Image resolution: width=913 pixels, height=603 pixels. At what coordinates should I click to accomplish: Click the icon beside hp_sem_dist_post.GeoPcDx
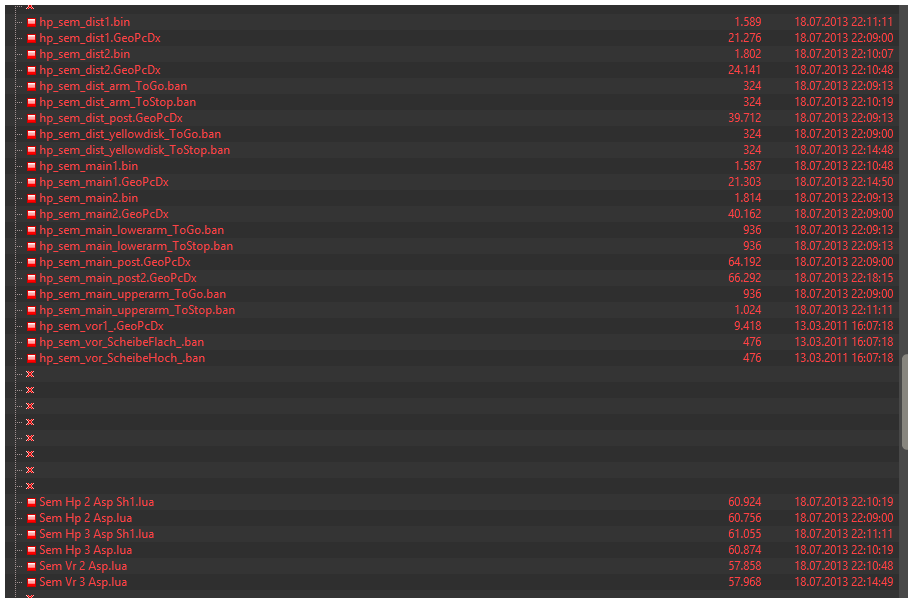pyautogui.click(x=31, y=118)
